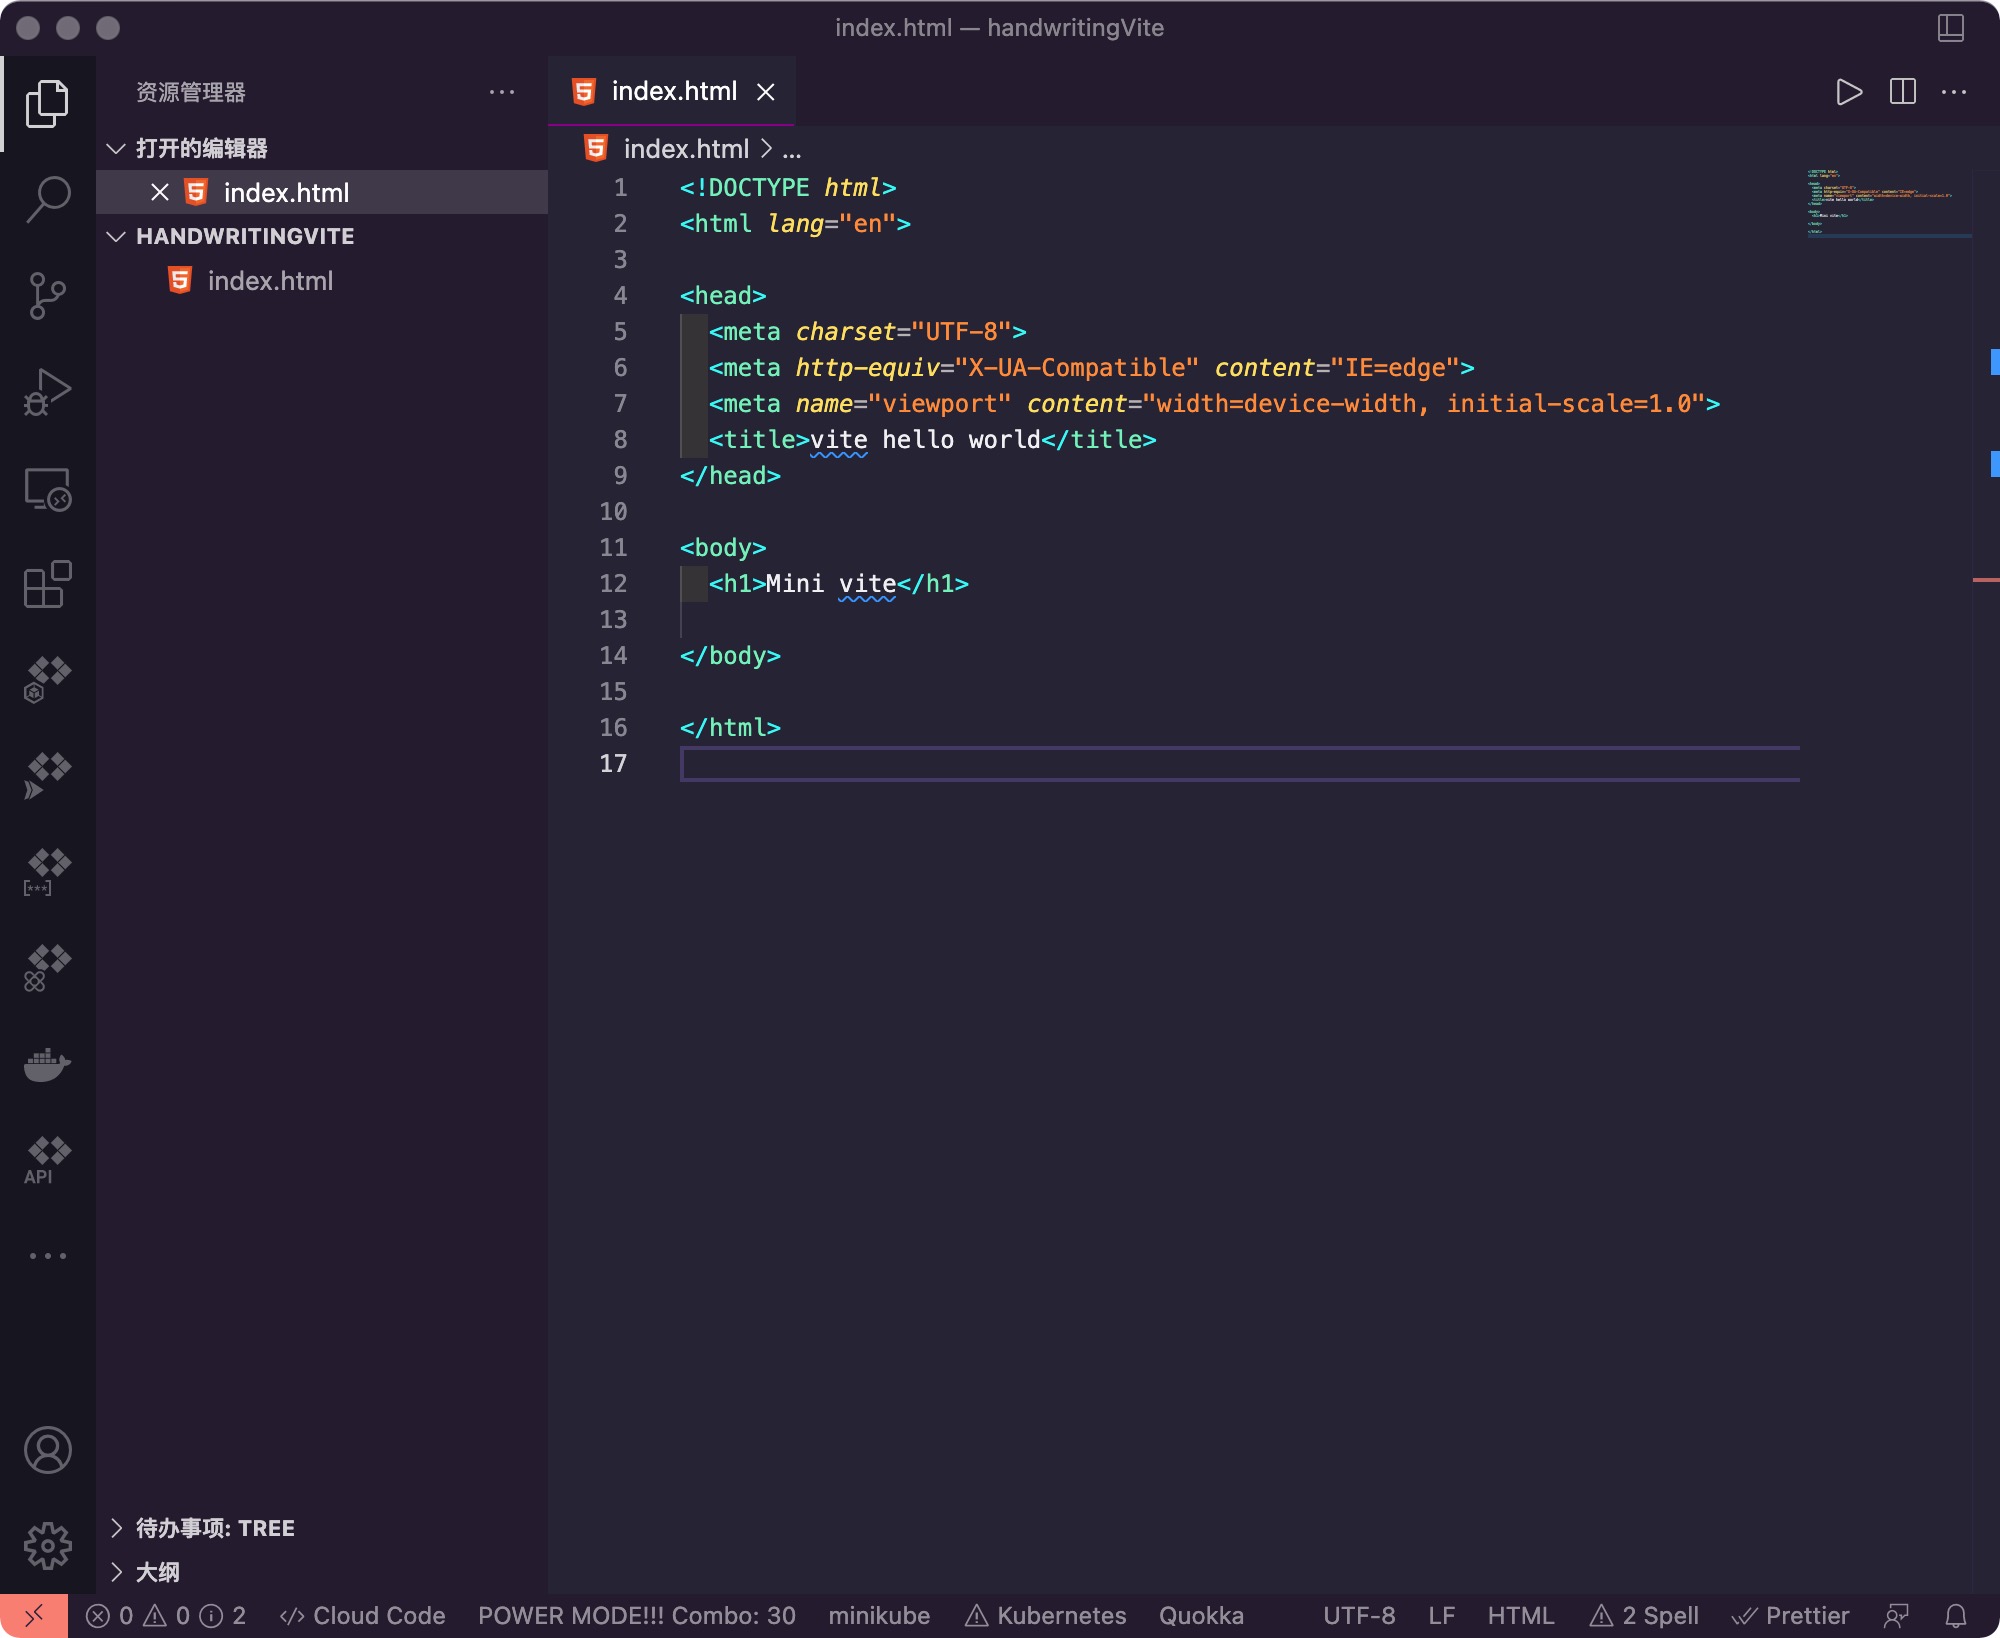Click line number 12 in gutter
The height and width of the screenshot is (1638, 2000).
coord(613,583)
